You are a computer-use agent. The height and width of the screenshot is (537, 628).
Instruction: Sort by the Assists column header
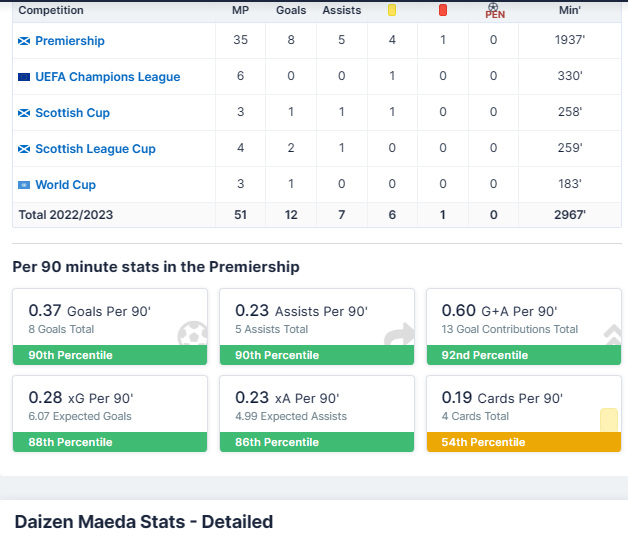point(342,10)
